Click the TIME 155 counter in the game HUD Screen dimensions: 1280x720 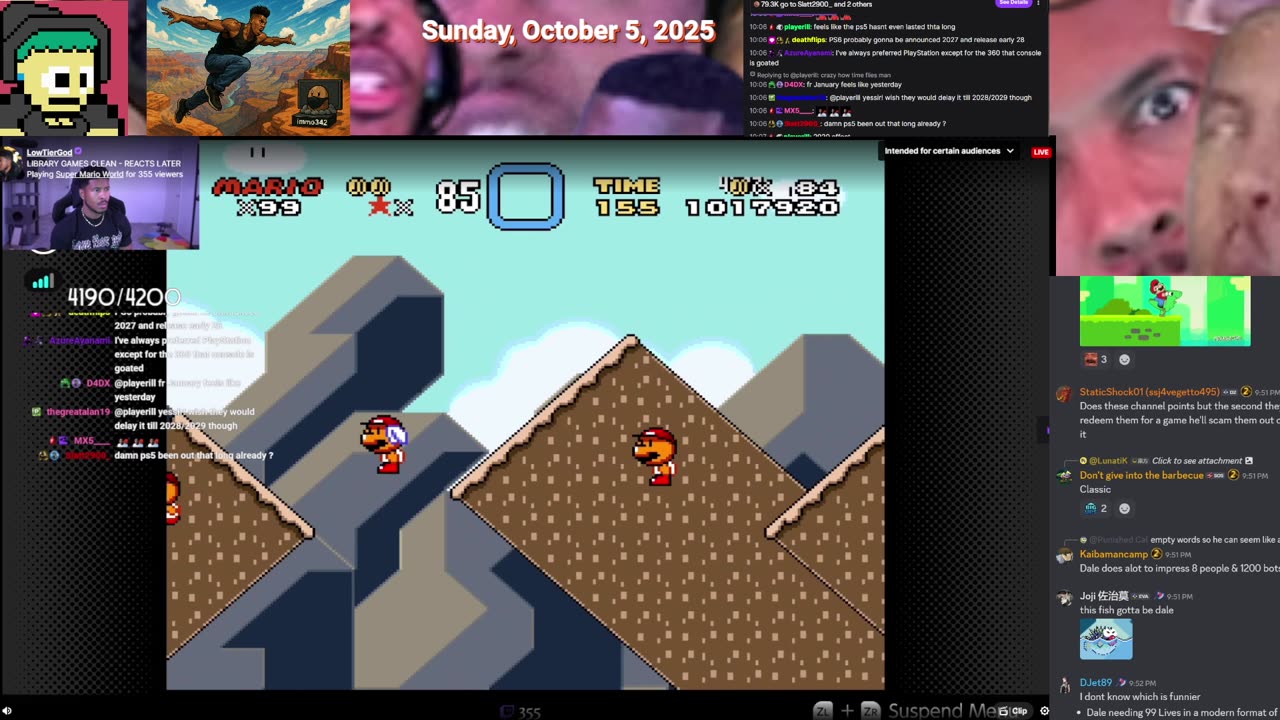click(627, 197)
